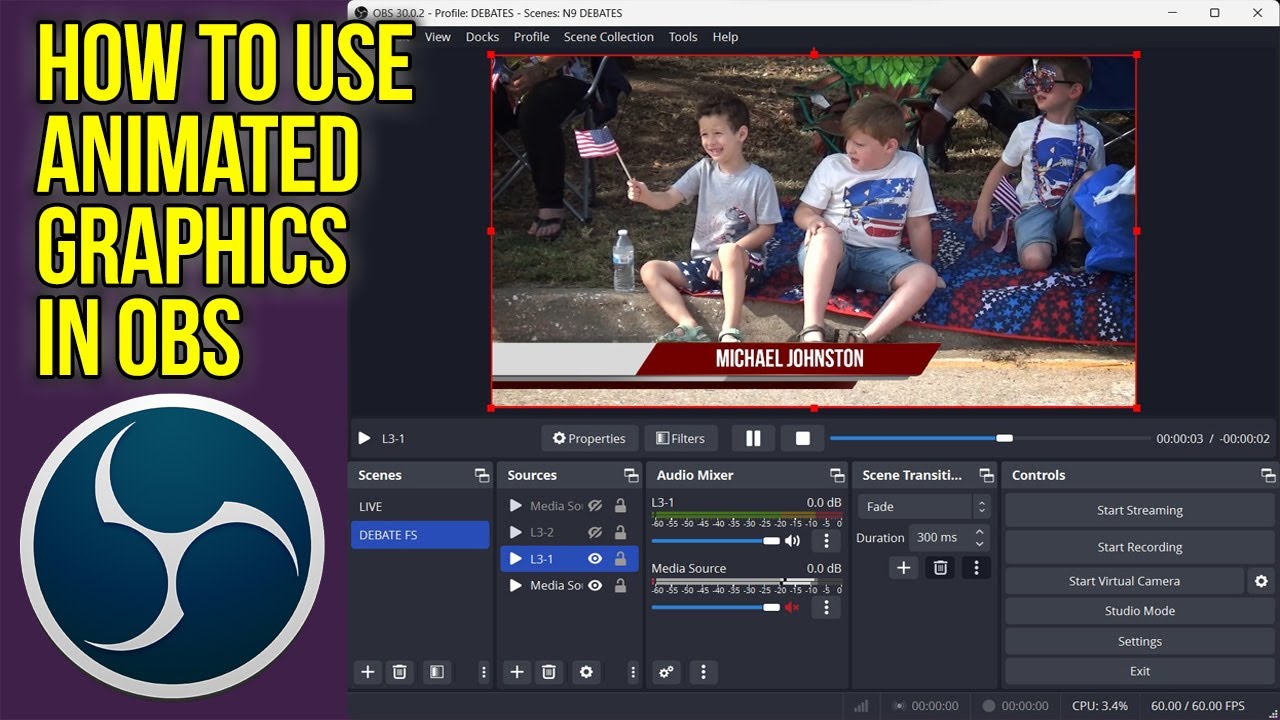Viewport: 1280px width, 720px height.
Task: Open the Fade transition dropdown
Action: point(924,507)
